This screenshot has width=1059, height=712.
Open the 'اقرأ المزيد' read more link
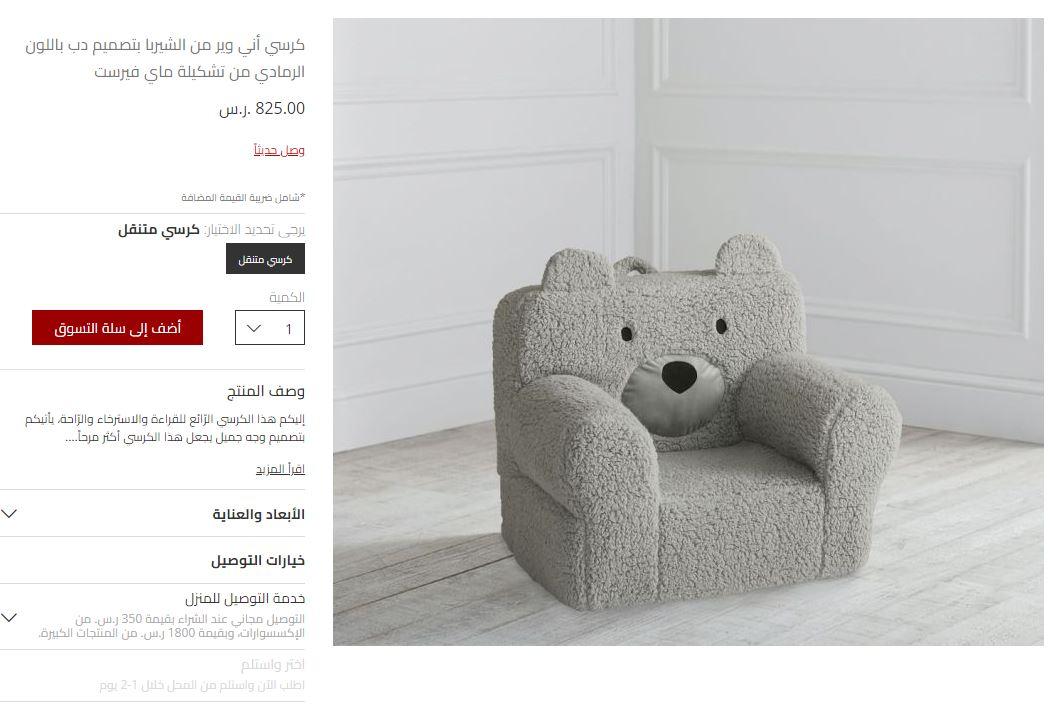(x=280, y=469)
